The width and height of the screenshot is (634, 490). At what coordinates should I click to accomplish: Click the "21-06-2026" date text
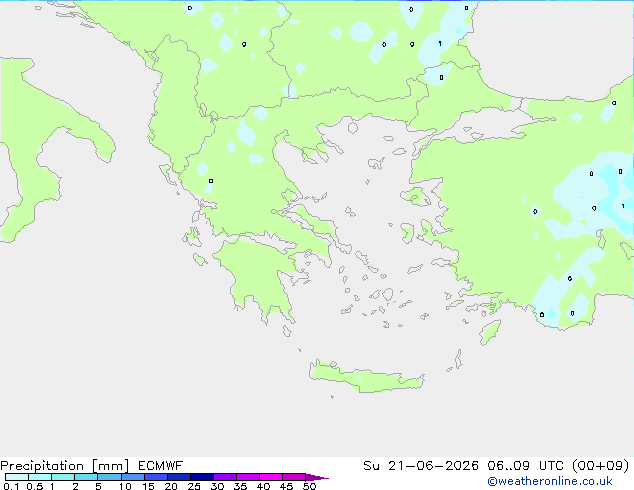(x=433, y=466)
